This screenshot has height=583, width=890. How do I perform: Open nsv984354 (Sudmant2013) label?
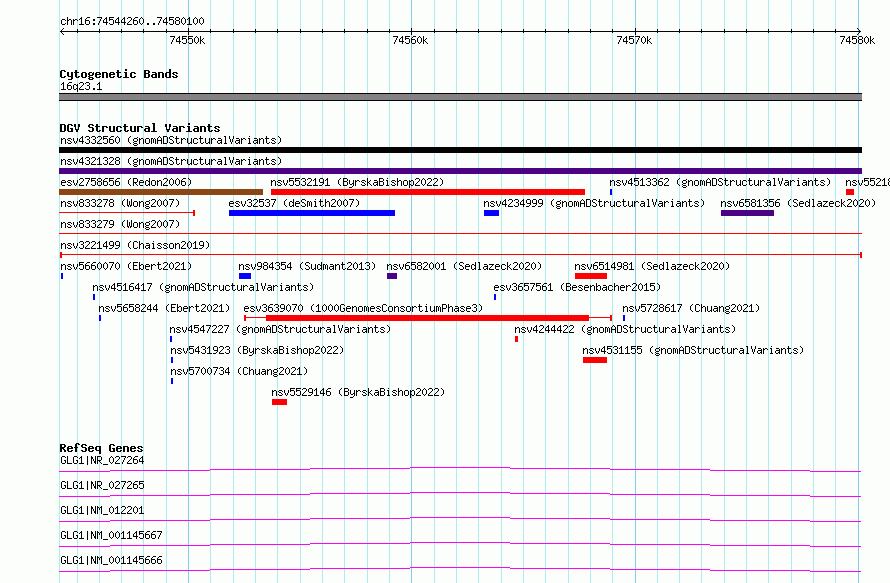[307, 266]
